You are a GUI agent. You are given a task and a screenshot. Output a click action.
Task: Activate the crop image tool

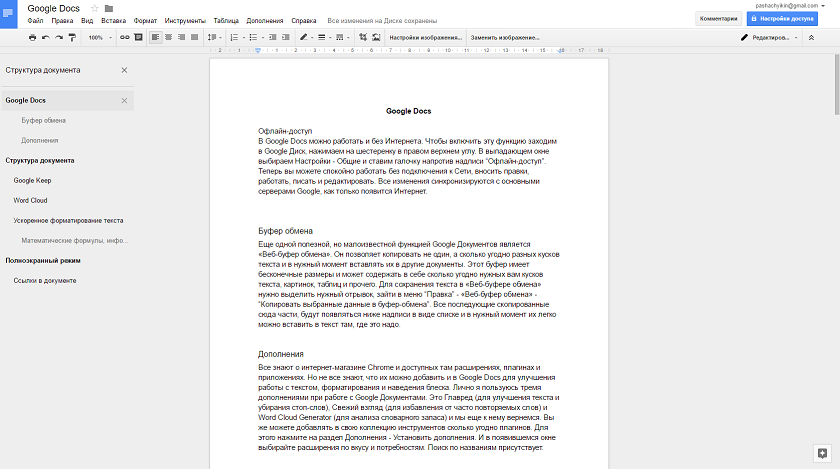(363, 38)
